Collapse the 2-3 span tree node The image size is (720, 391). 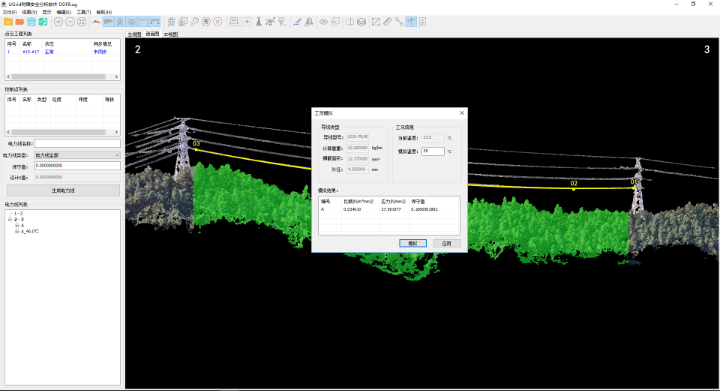(x=10, y=219)
